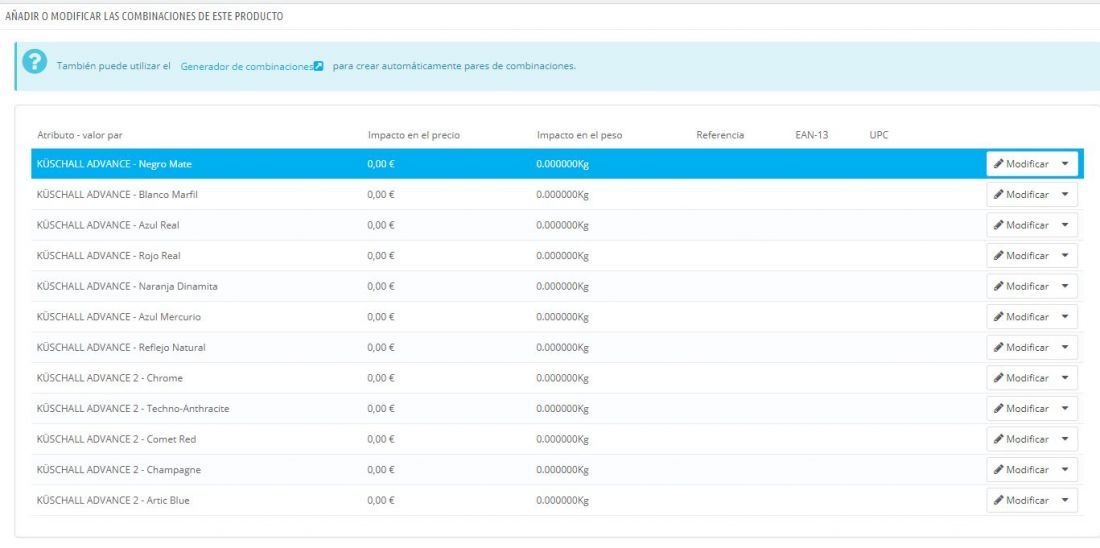Click Modificar for Naranja Dinamita

click(x=1021, y=286)
